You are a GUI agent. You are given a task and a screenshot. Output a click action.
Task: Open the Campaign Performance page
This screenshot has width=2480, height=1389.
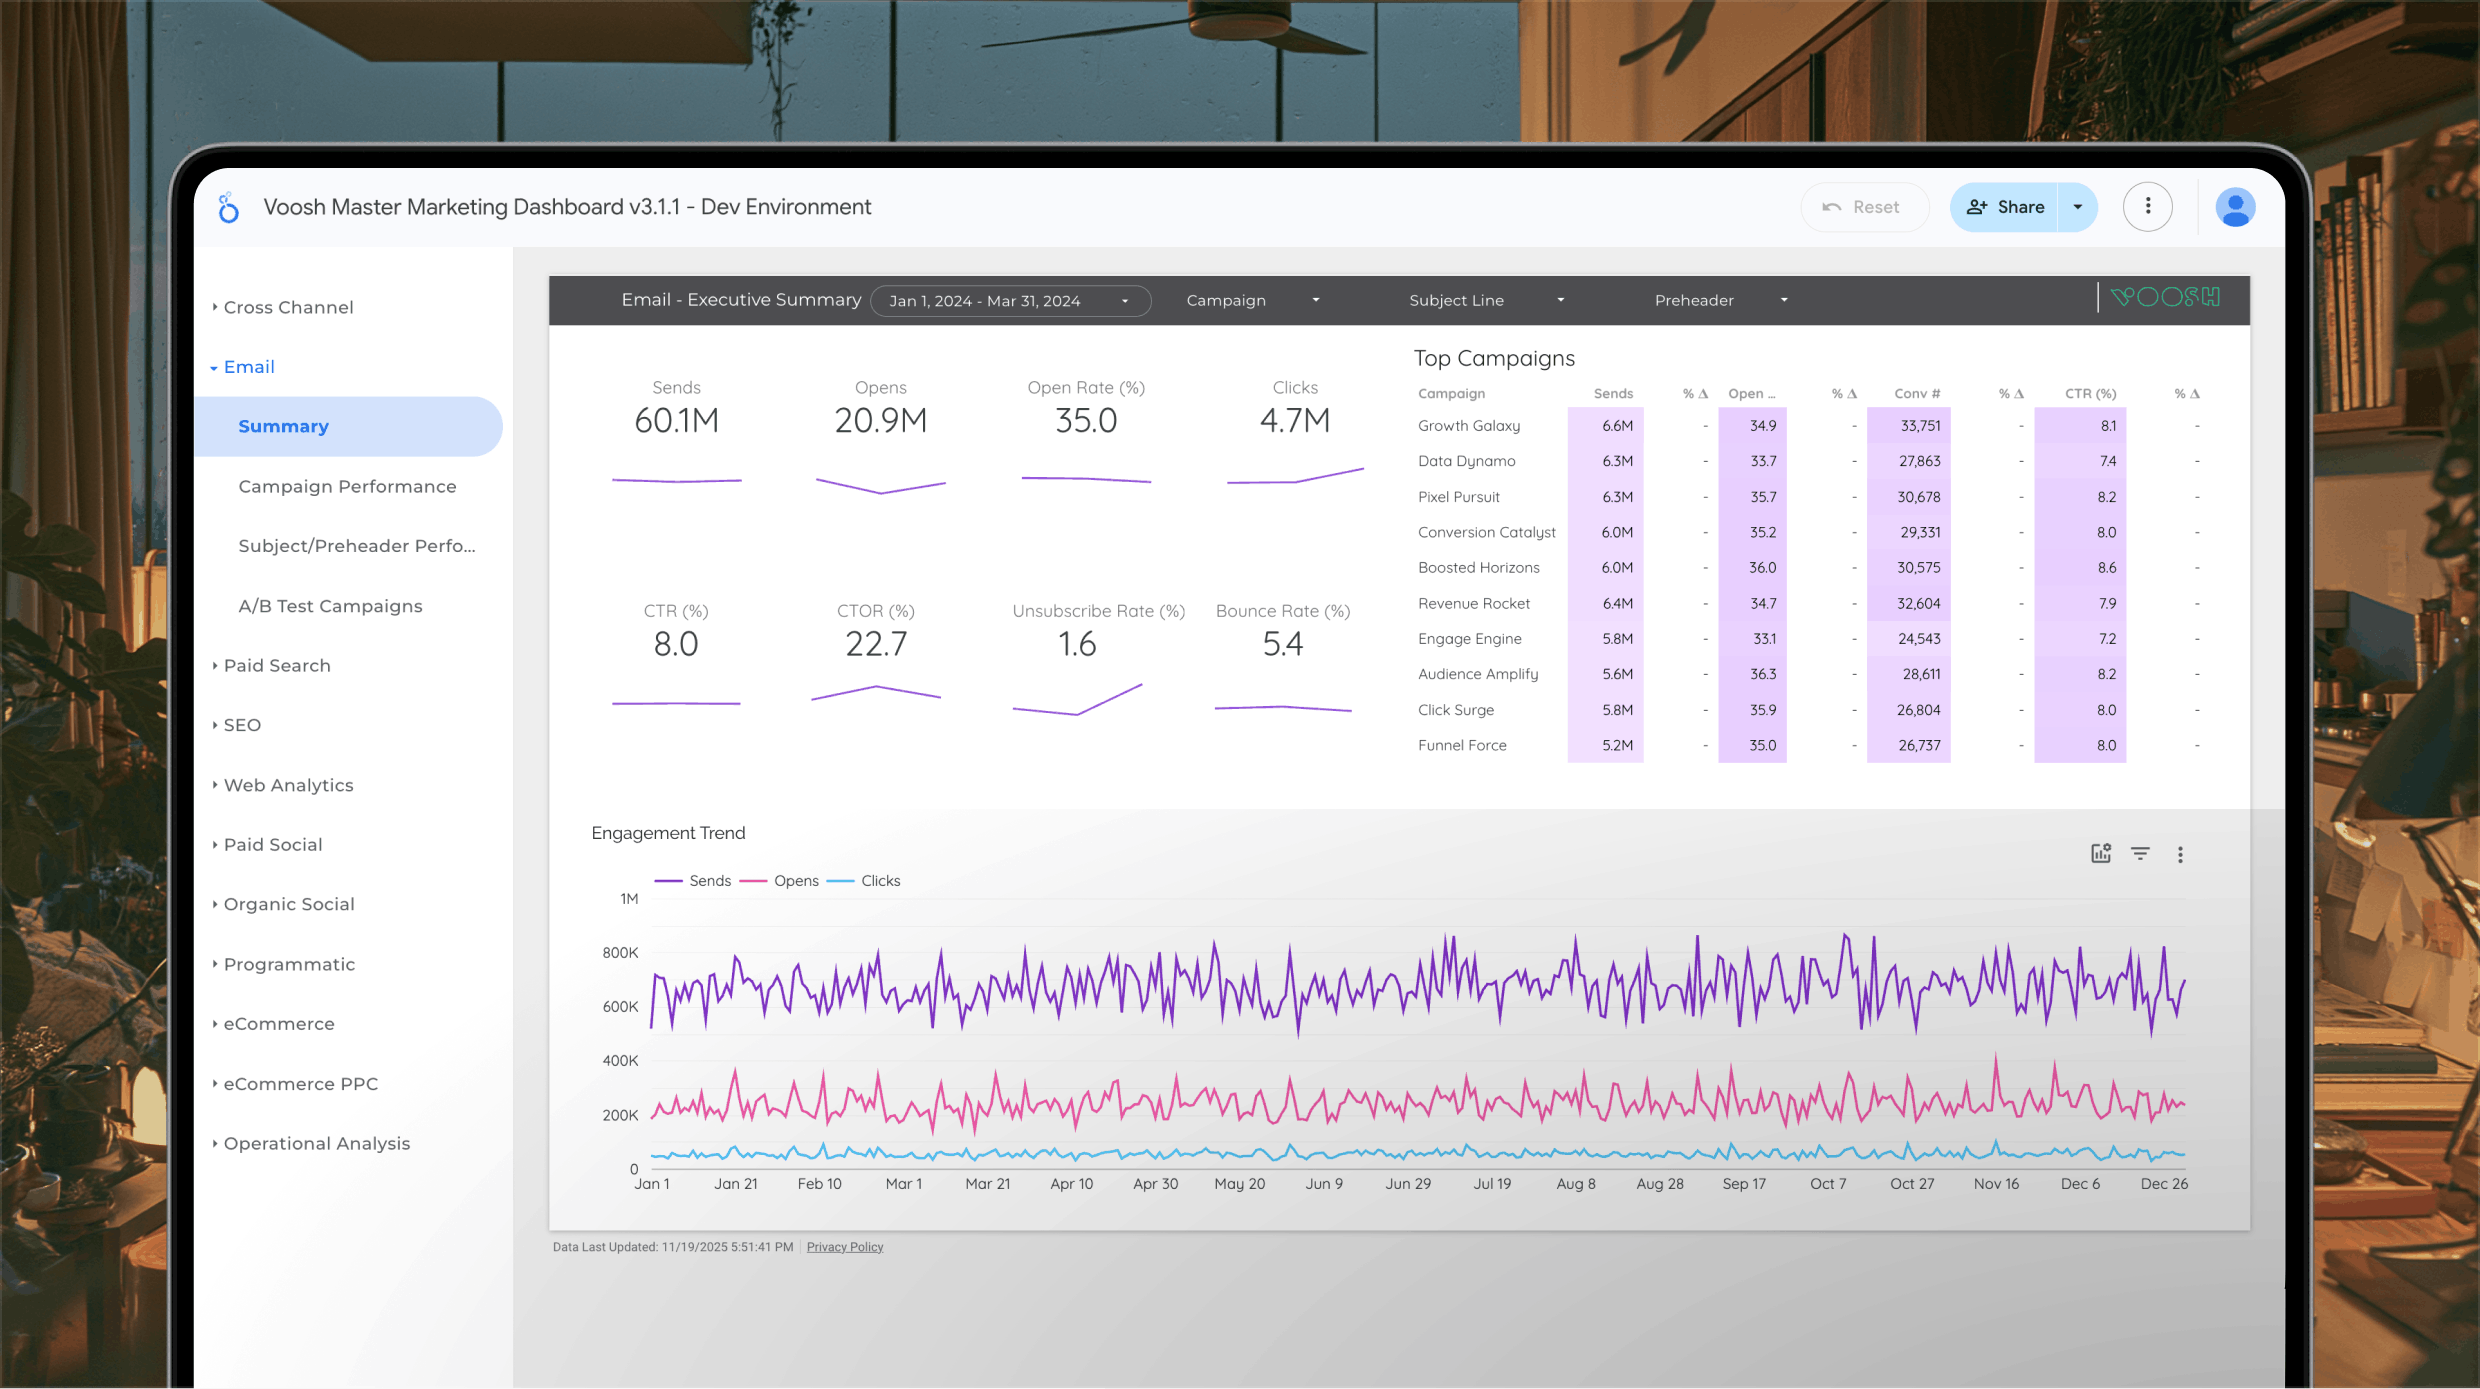point(347,486)
